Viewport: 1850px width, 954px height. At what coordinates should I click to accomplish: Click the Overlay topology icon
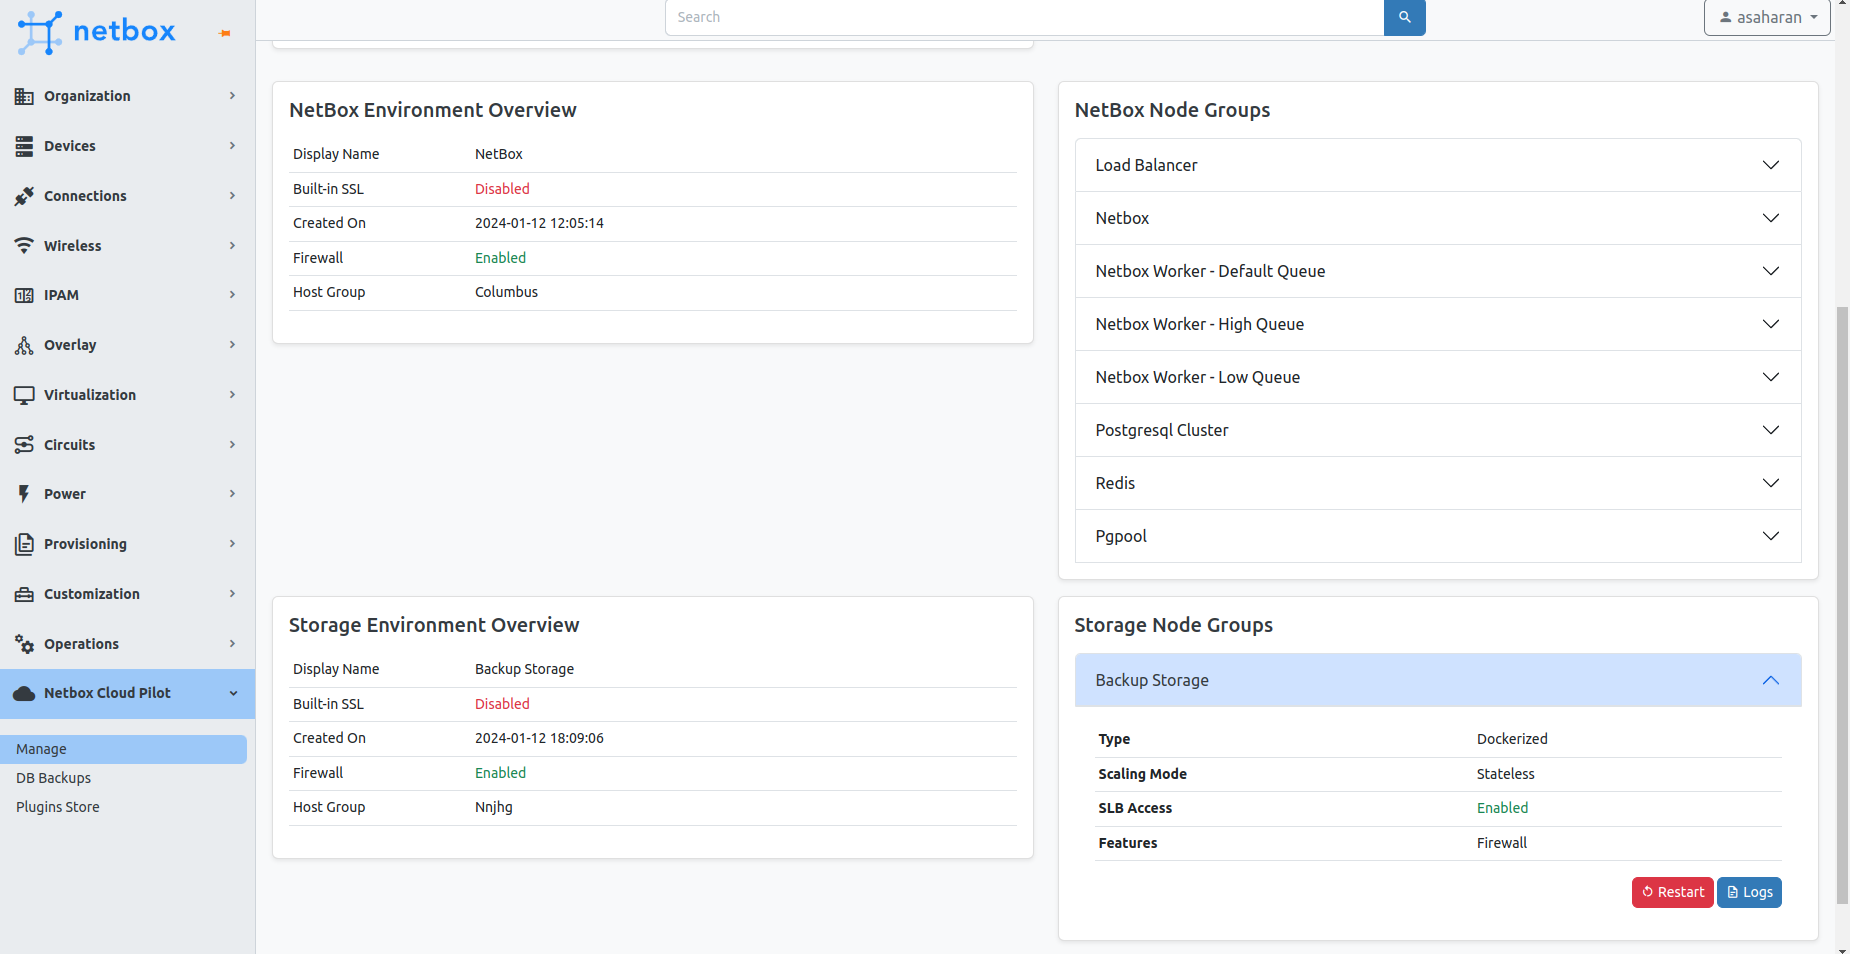point(24,345)
